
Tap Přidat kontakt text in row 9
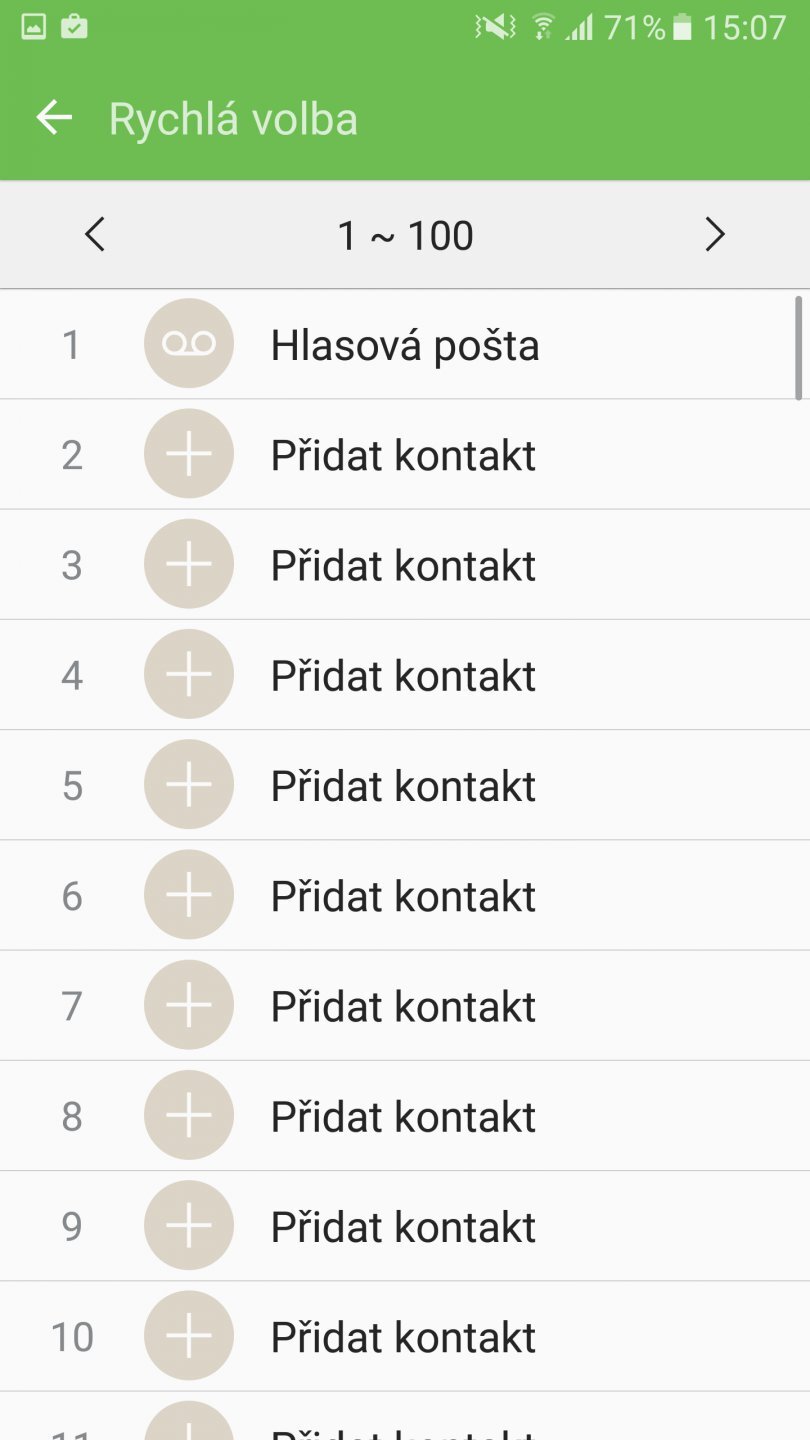[403, 1227]
